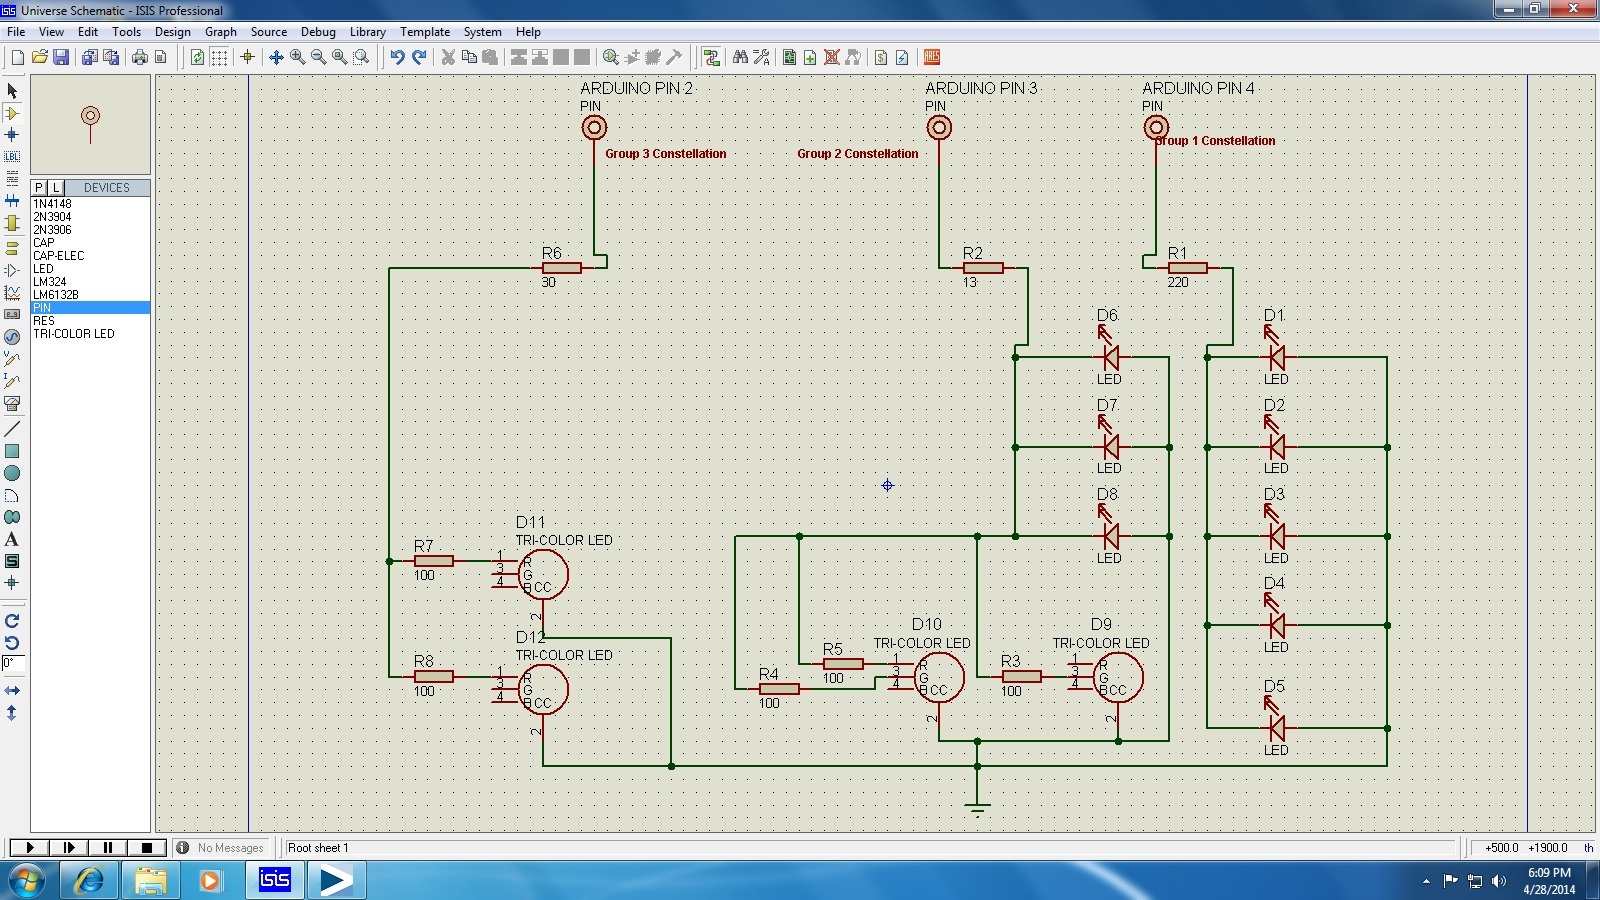Stop the simulation with Stop button
The width and height of the screenshot is (1600, 900).
click(146, 847)
